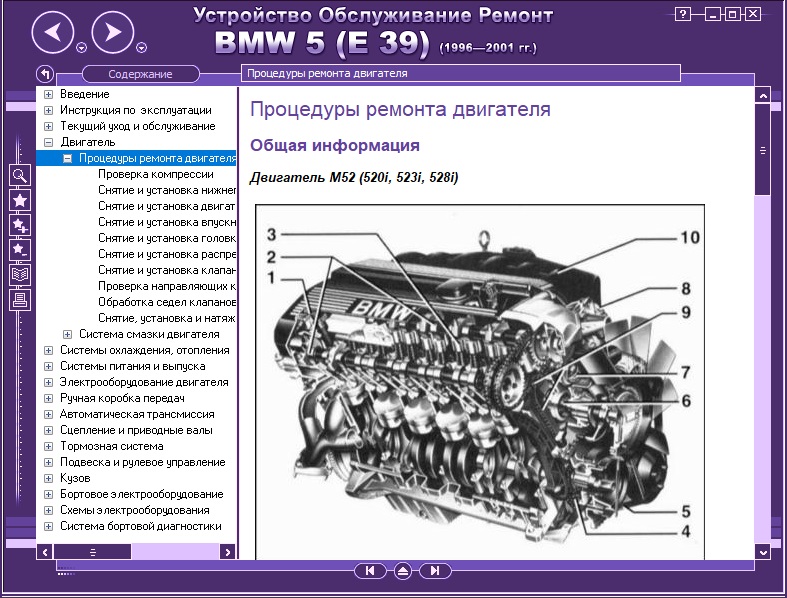
Task: Select Снятие, установка и натяж... topic
Action: [x=167, y=318]
